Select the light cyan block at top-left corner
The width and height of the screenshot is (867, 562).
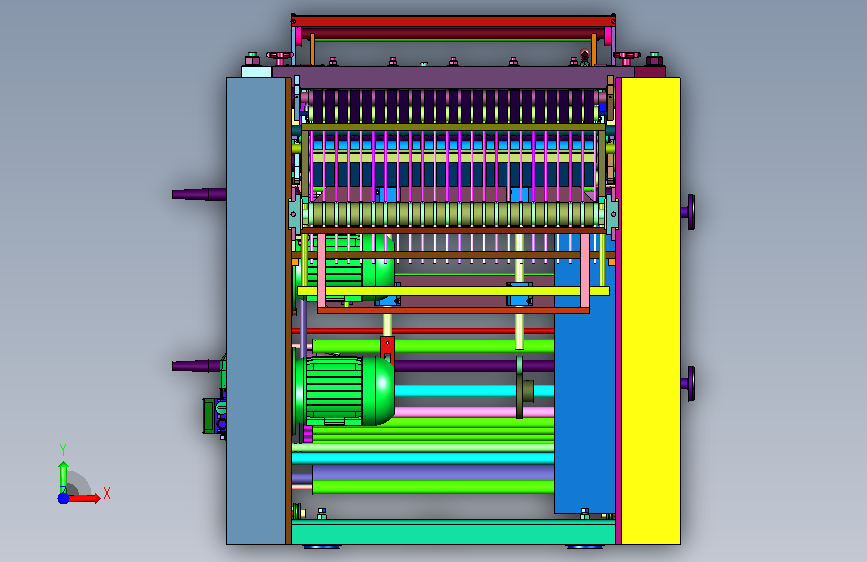(x=257, y=72)
